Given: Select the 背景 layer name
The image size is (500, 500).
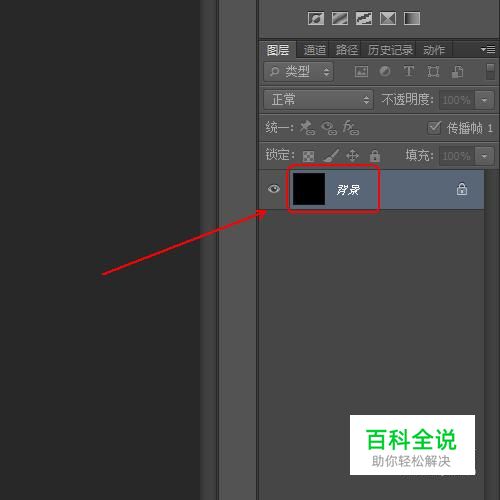Looking at the screenshot, I should click(348, 190).
